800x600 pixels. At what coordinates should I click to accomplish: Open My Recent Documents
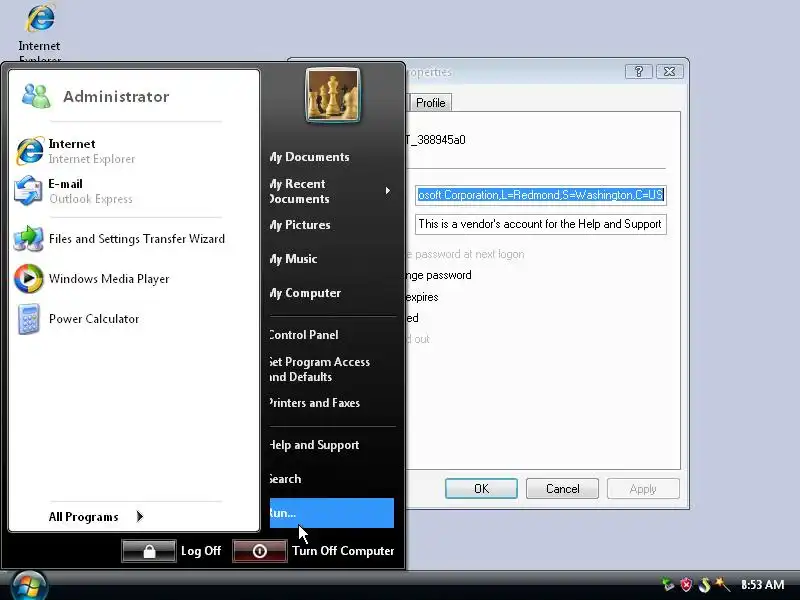[x=299, y=191]
